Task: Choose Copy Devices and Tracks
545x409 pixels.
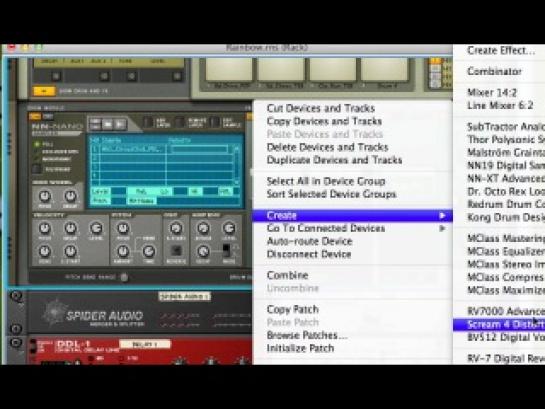Action: pos(324,121)
